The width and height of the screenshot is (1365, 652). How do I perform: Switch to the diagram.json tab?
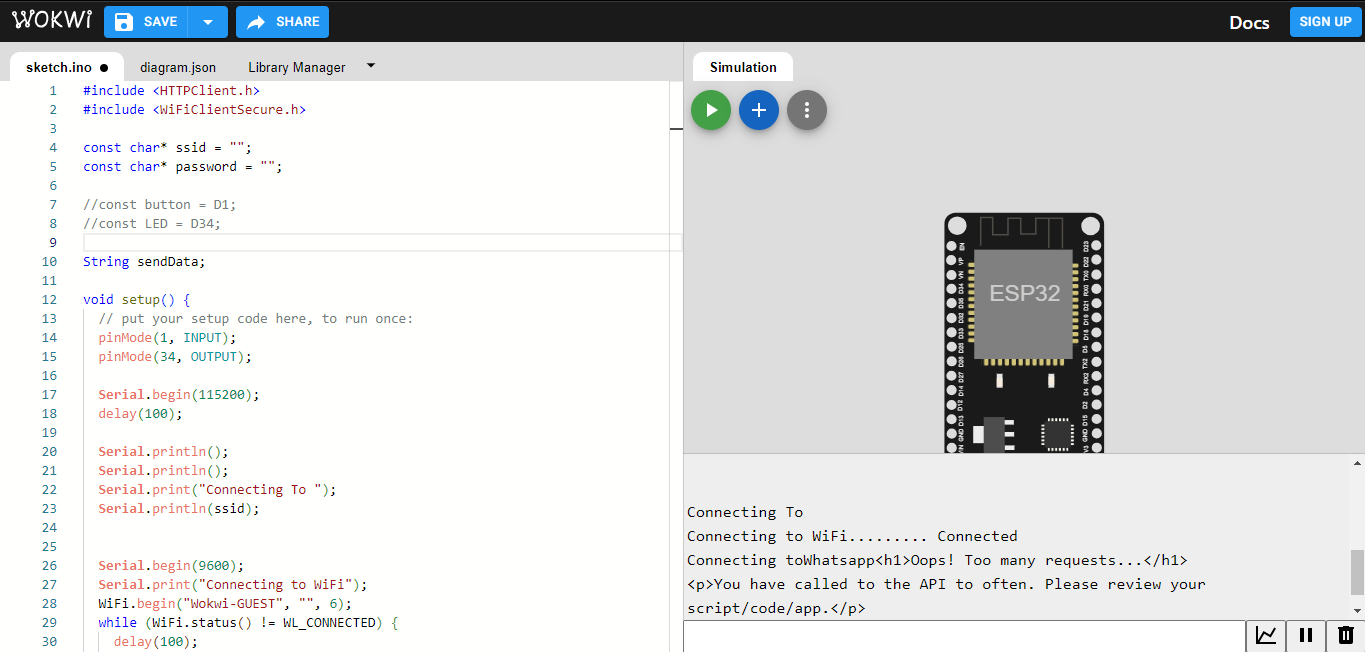point(178,67)
